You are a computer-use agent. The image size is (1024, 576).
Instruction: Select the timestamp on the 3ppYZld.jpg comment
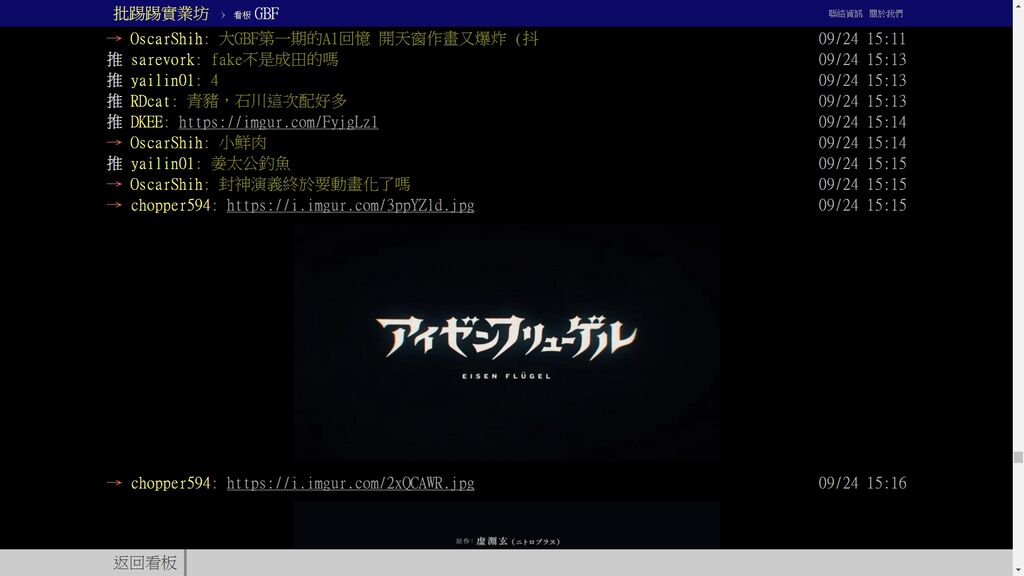pyautogui.click(x=862, y=206)
